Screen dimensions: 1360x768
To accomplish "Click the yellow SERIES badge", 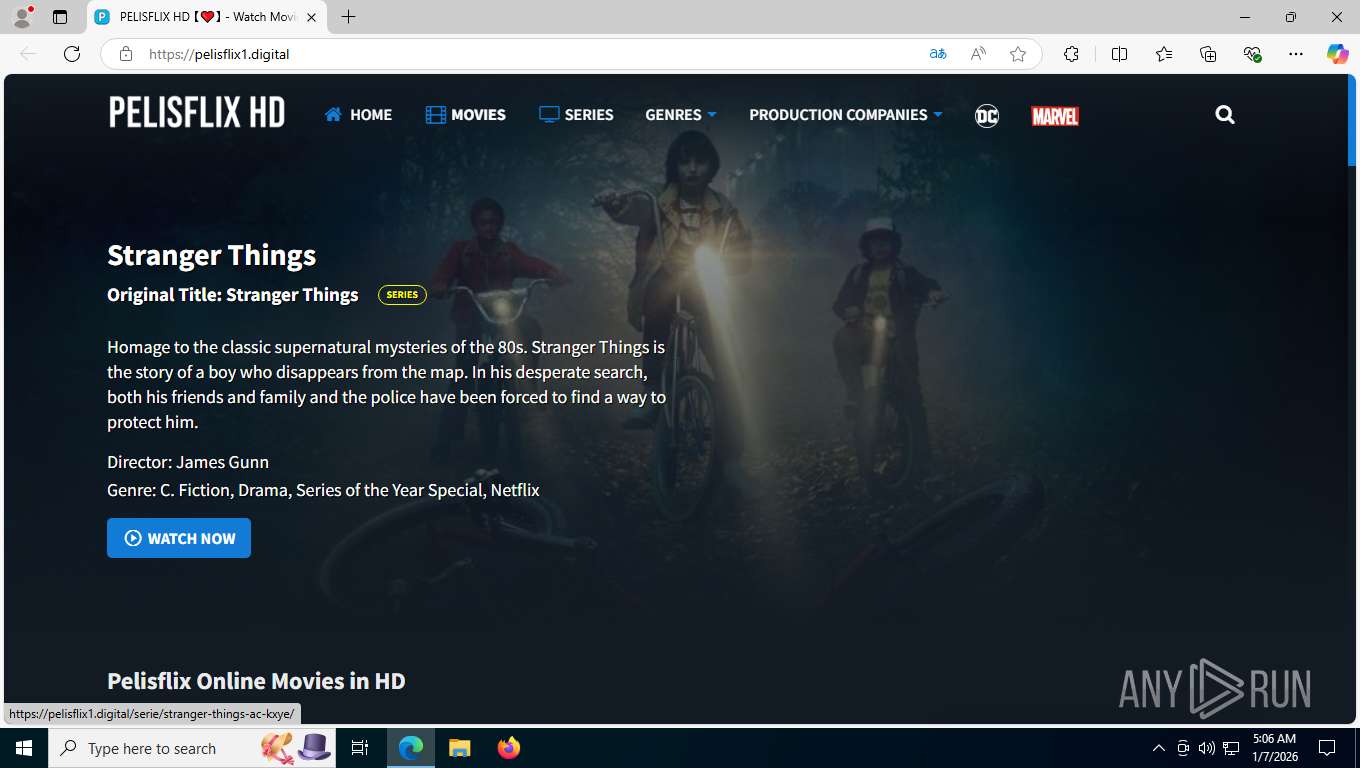I will [x=402, y=295].
